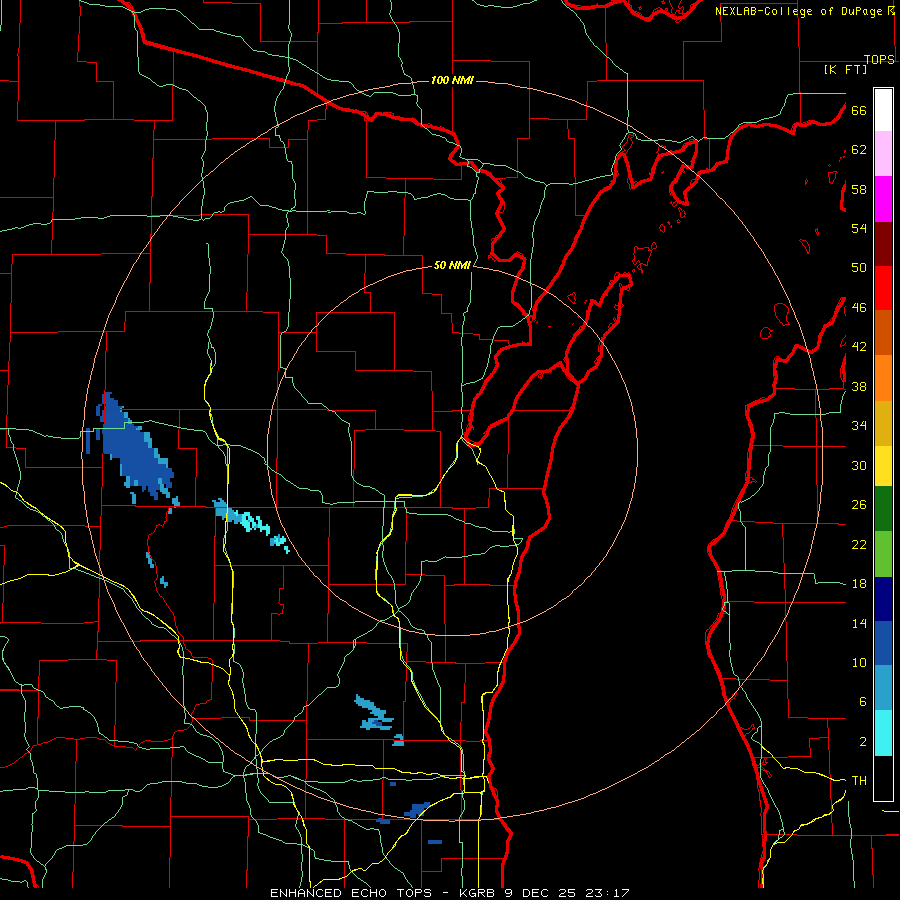Click the "2" legend value

coord(862,742)
